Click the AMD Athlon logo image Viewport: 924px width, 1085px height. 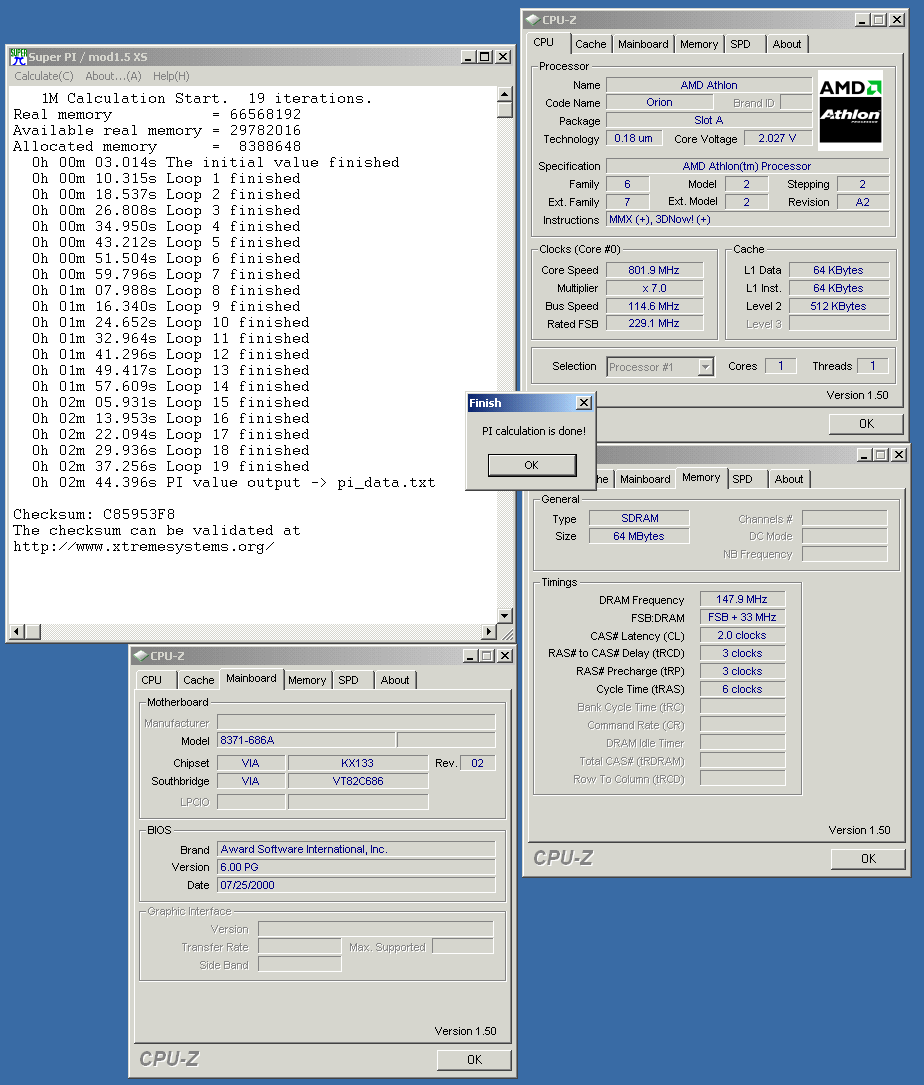tap(850, 110)
